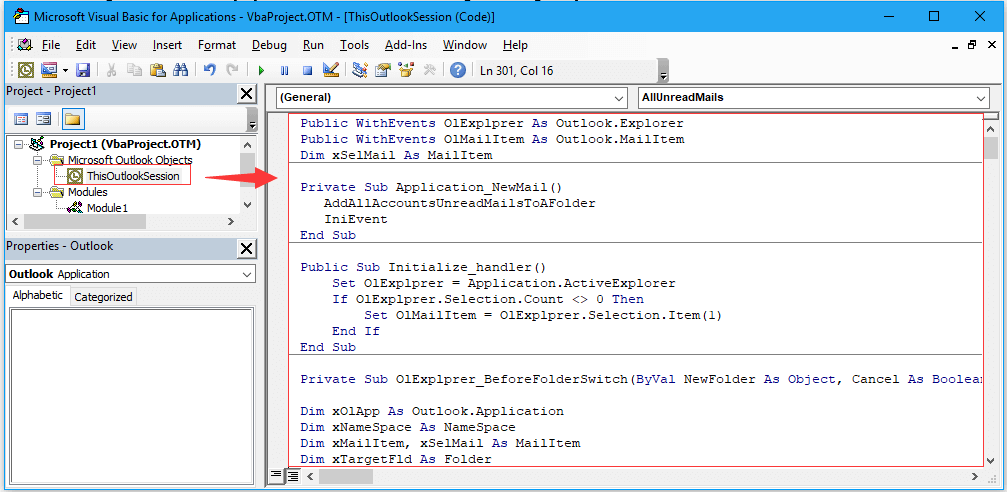Click the Redo arrow icon
The height and width of the screenshot is (492, 1007).
(232, 70)
